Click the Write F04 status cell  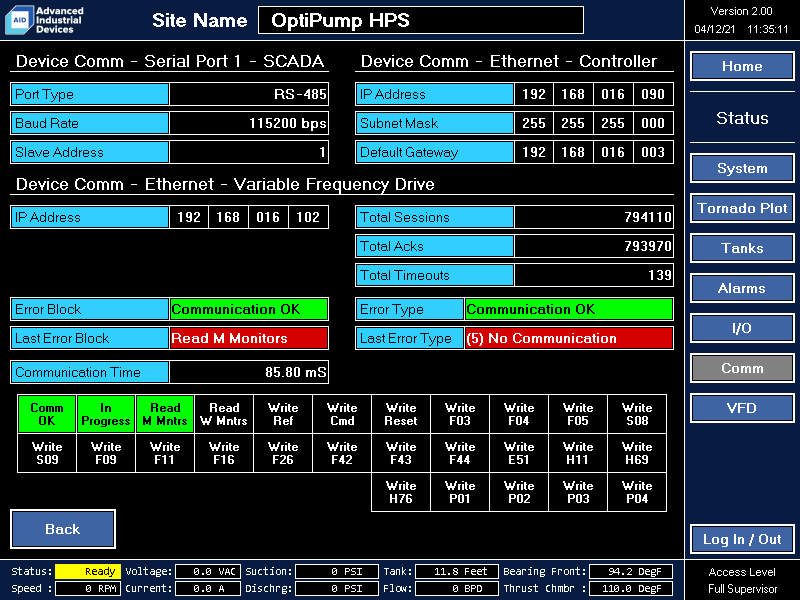[519, 414]
